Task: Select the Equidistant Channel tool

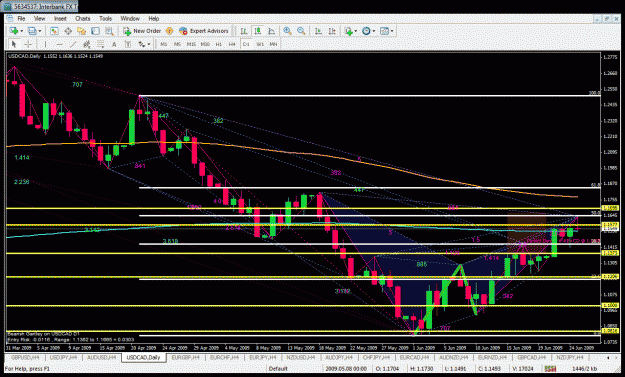Action: [86, 44]
